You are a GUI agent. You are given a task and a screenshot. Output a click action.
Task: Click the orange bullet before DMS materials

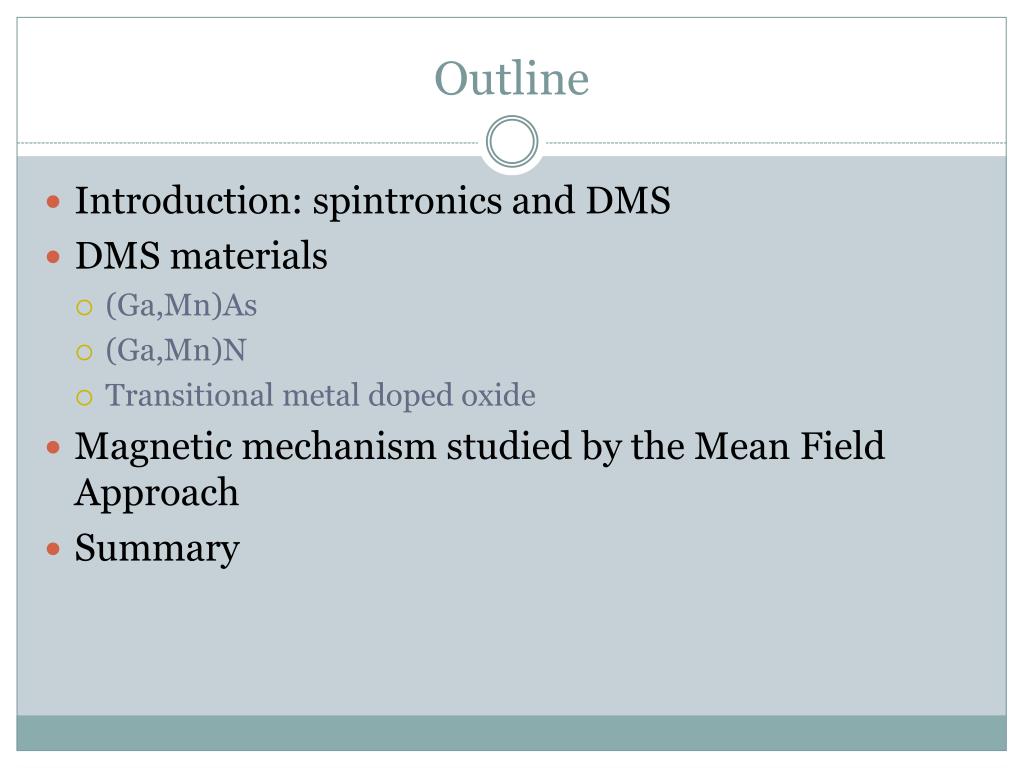coord(54,257)
